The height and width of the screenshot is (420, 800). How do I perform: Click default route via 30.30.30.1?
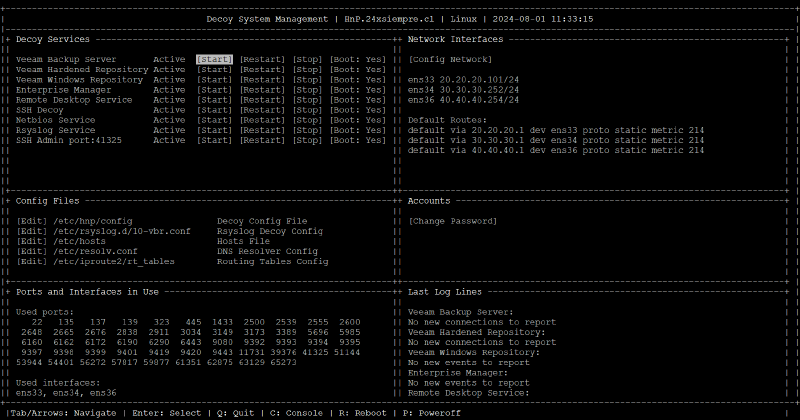pyautogui.click(x=556, y=140)
